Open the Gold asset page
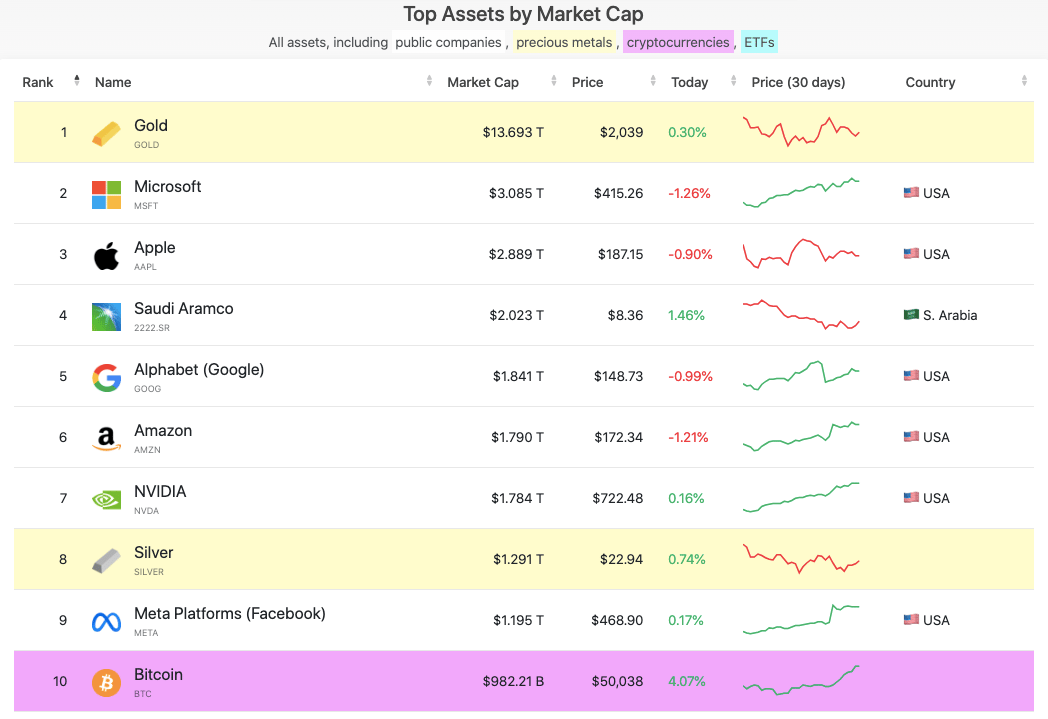 [151, 126]
